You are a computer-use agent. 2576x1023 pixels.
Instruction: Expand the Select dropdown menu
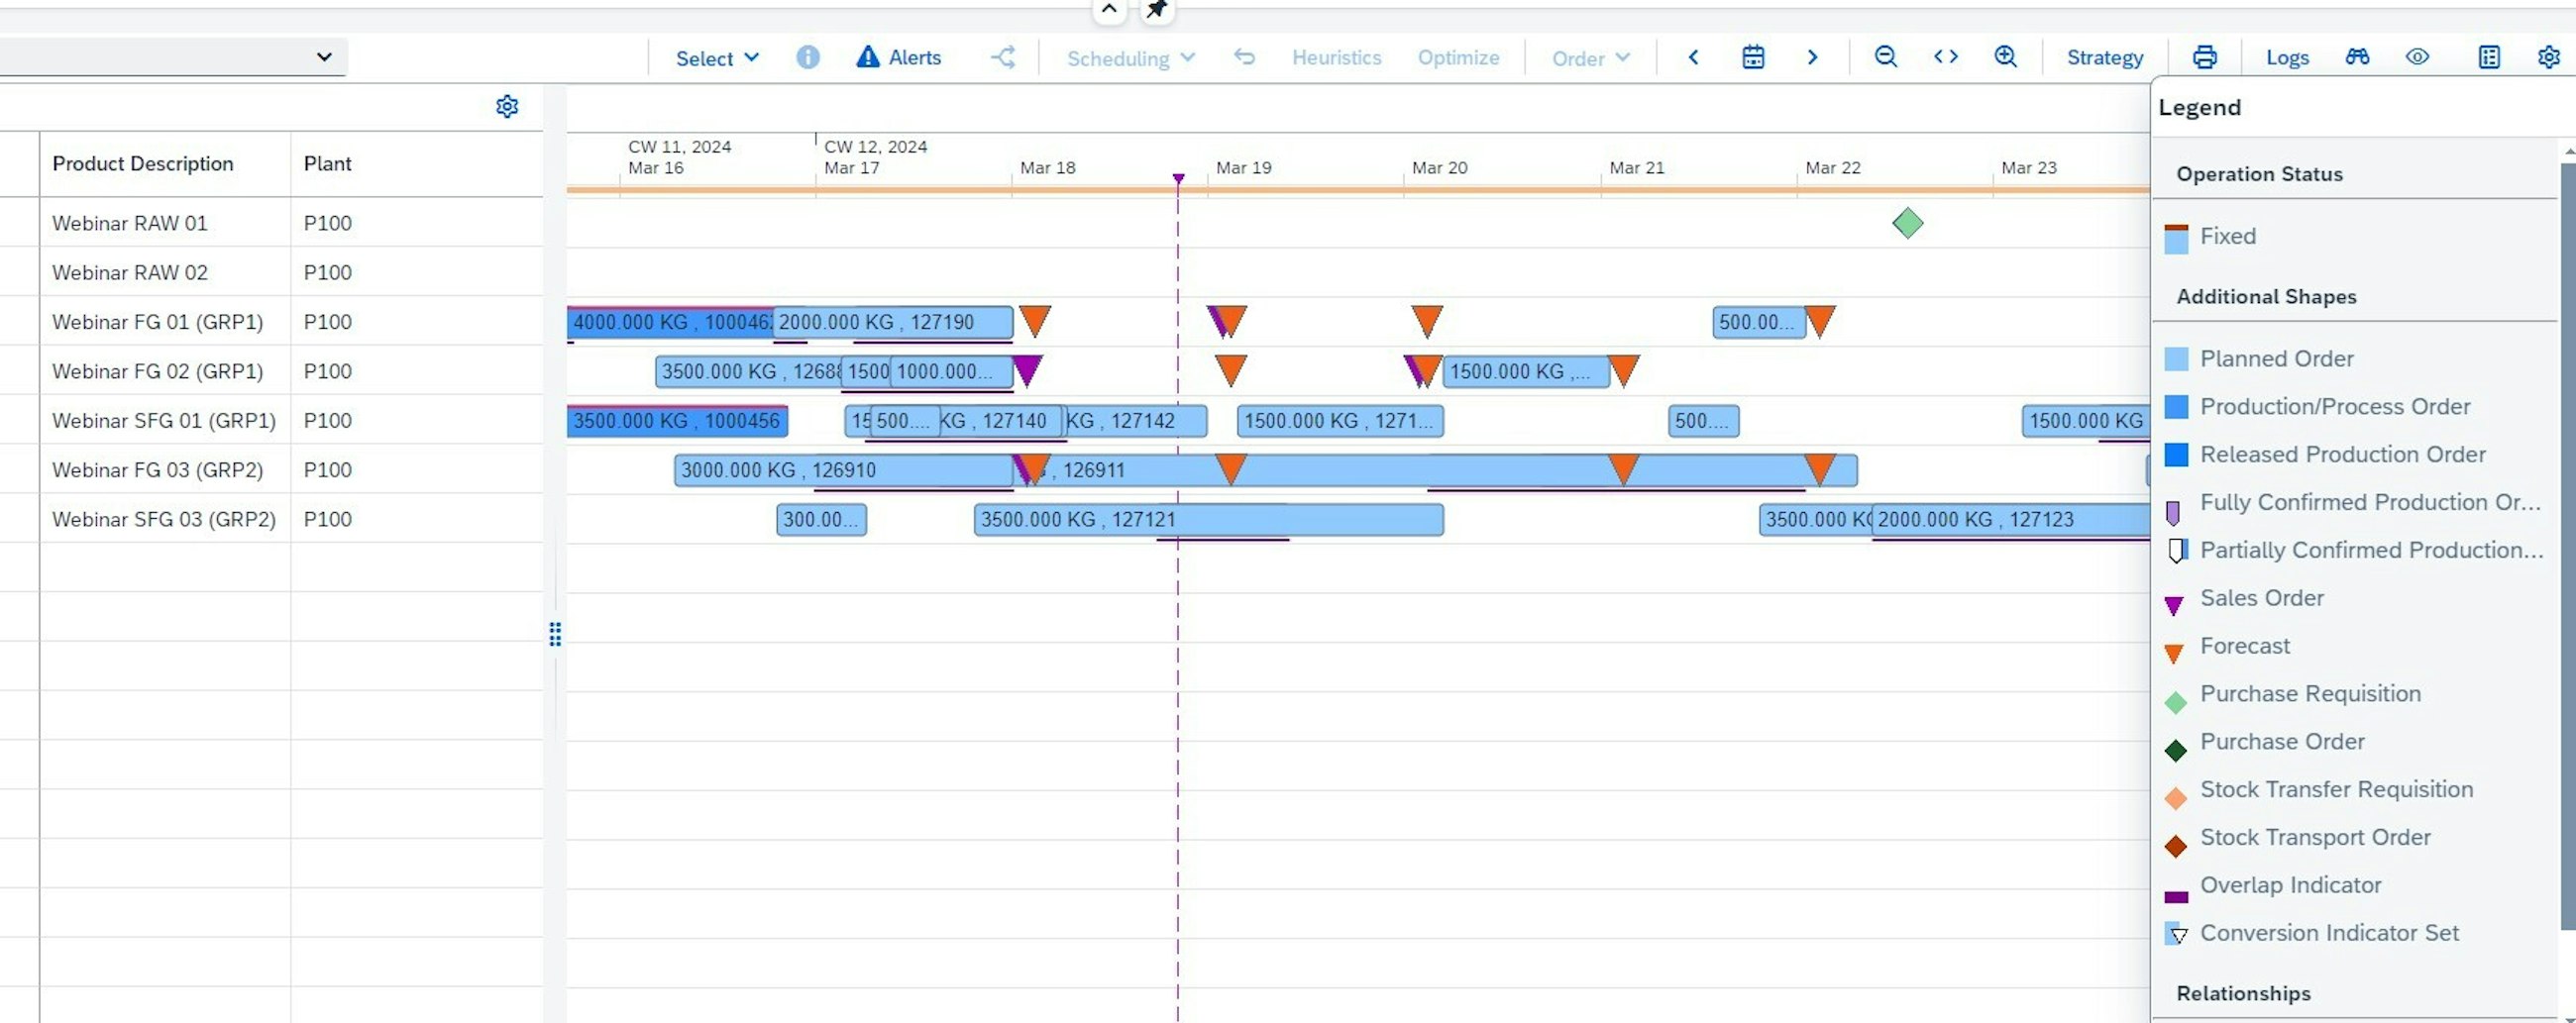pos(717,58)
